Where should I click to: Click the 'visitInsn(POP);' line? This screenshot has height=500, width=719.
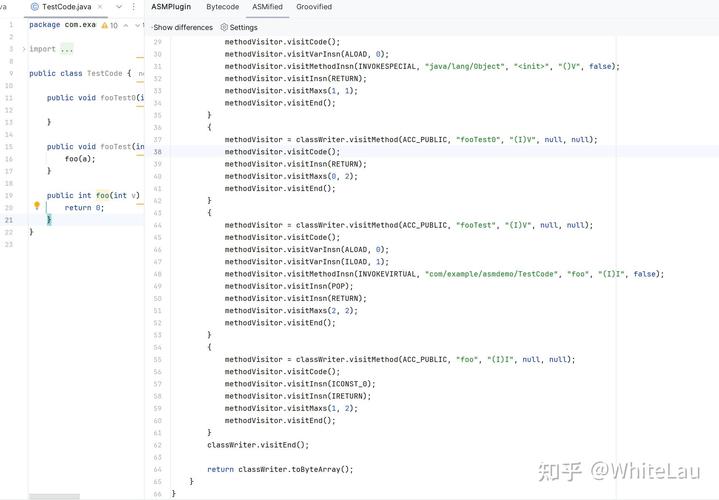click(289, 286)
